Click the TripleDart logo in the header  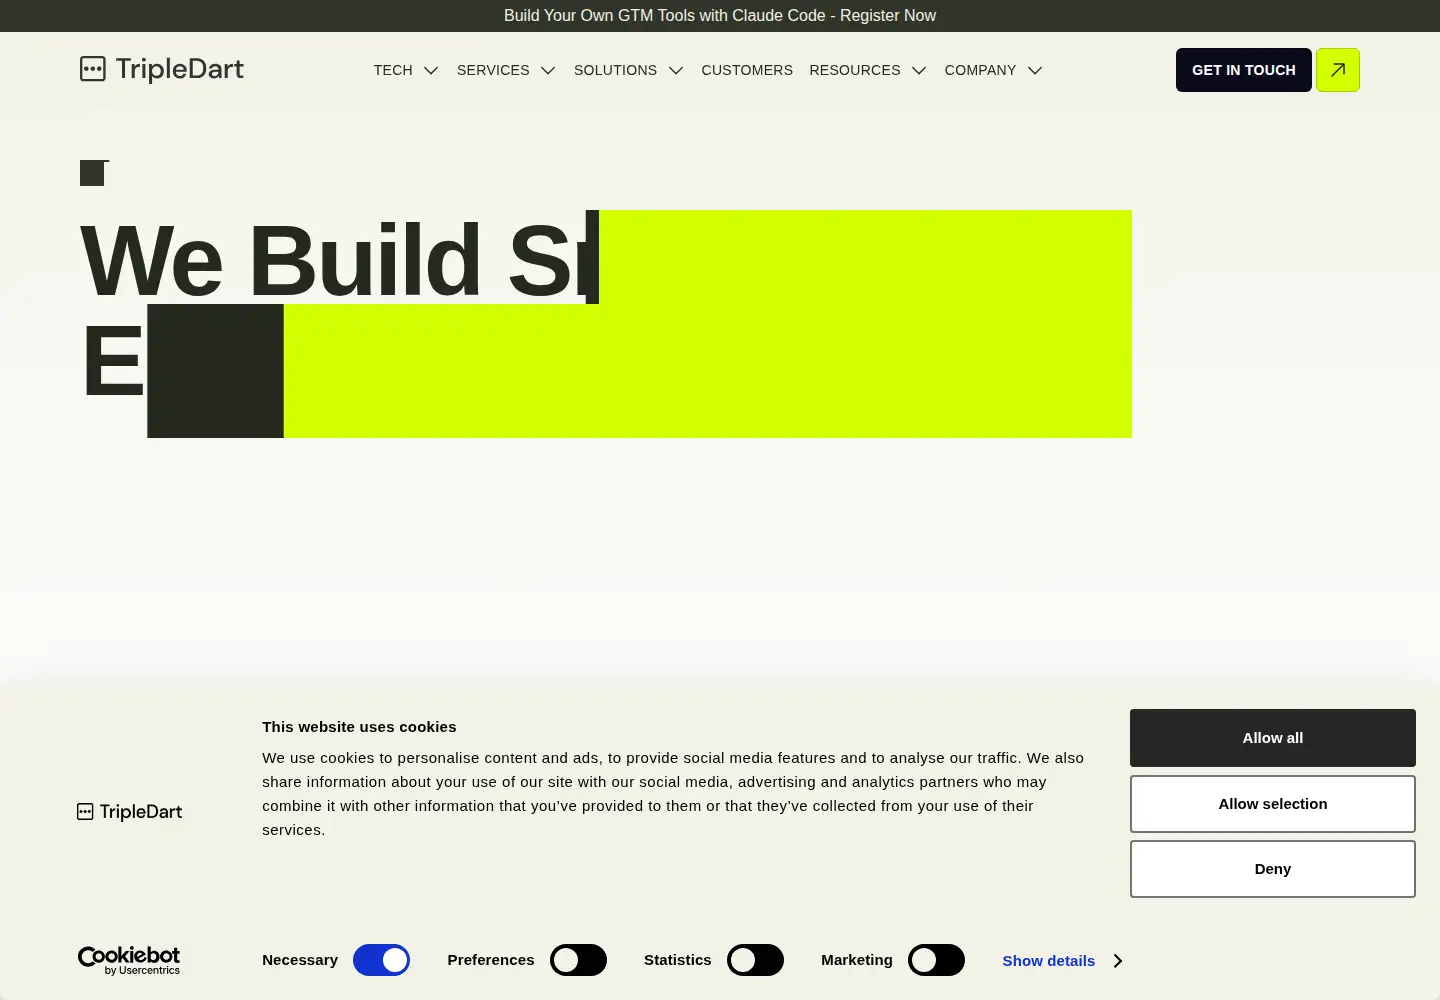pos(162,69)
